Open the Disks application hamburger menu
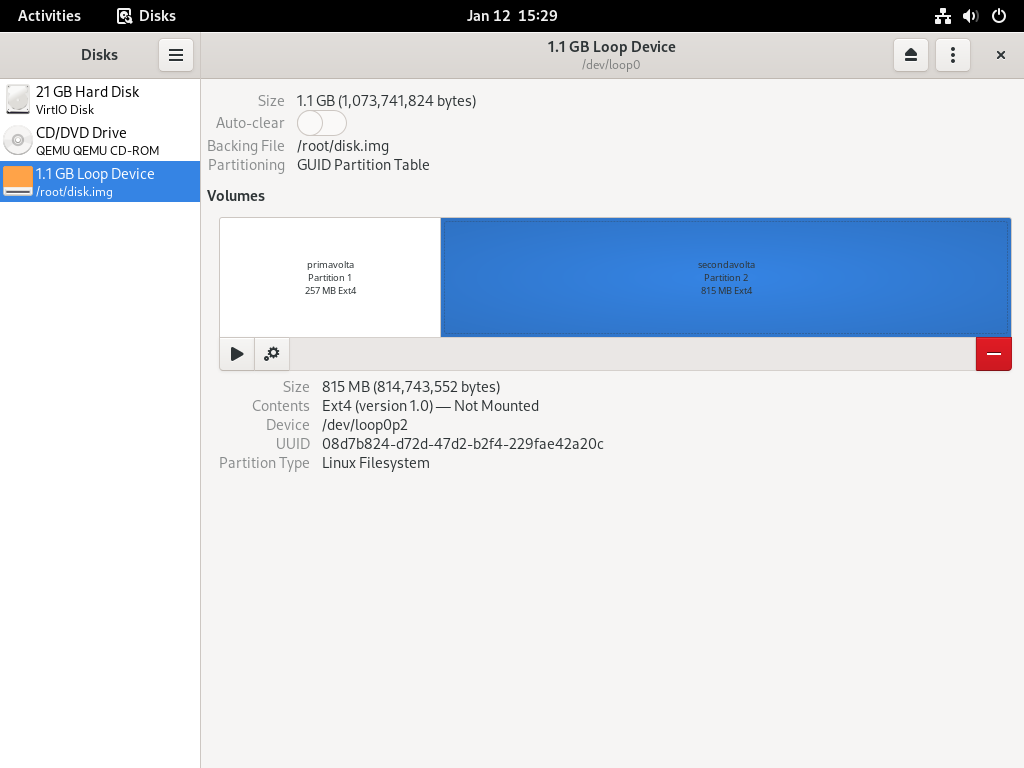Image resolution: width=1024 pixels, height=768 pixels. point(176,55)
